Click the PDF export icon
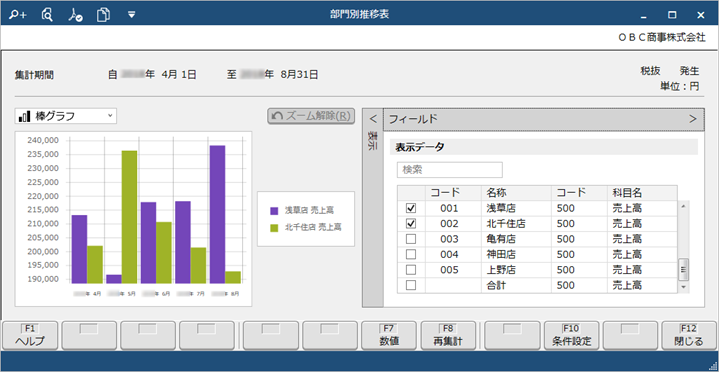Viewport: 719px width, 372px height. coord(75,15)
